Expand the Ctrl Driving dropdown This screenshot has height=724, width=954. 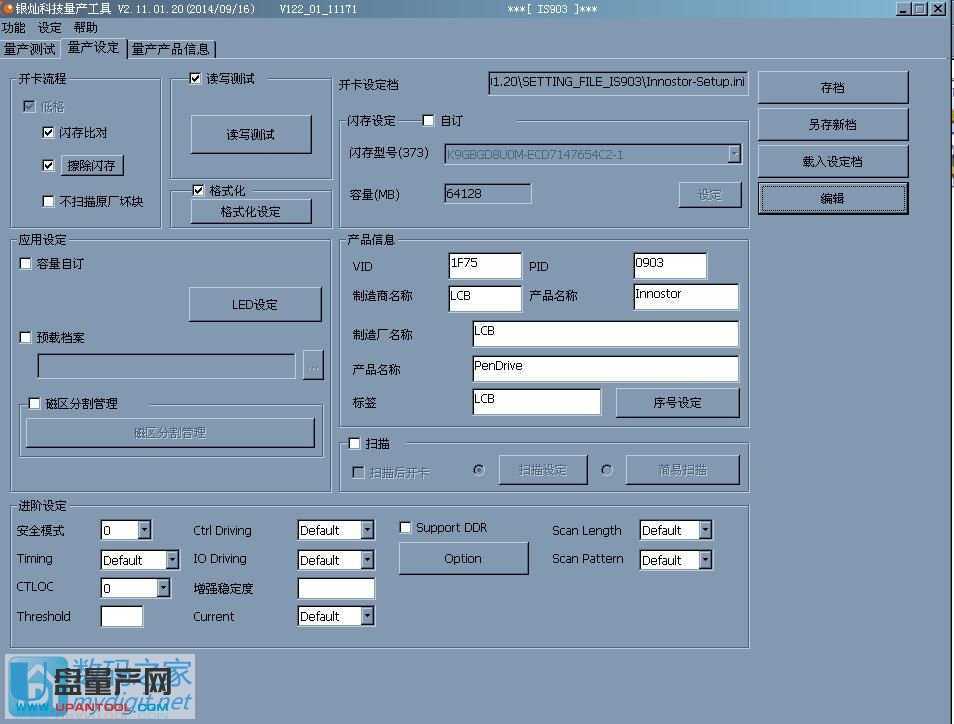click(366, 530)
